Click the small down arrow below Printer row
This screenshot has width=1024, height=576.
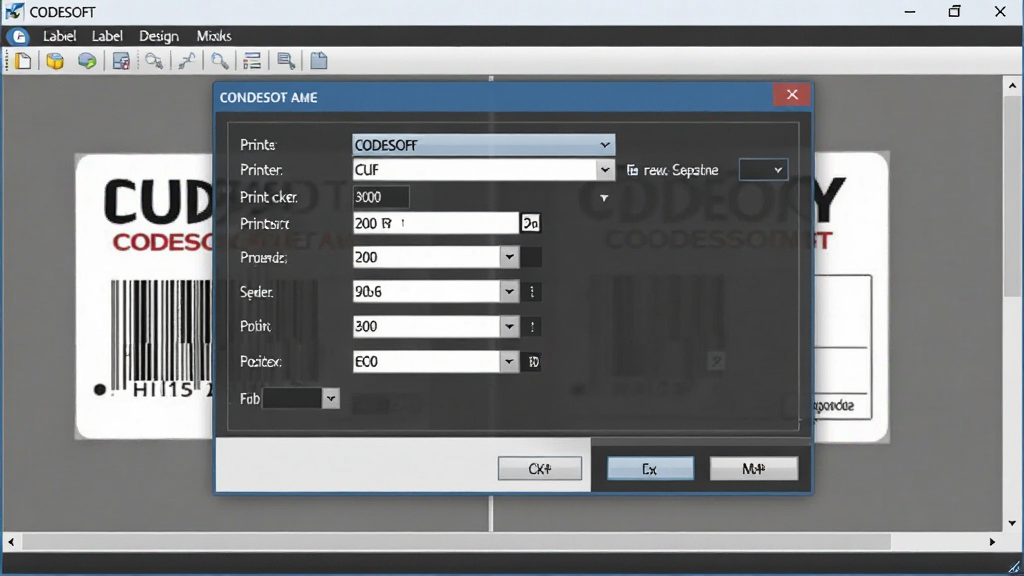pos(604,198)
